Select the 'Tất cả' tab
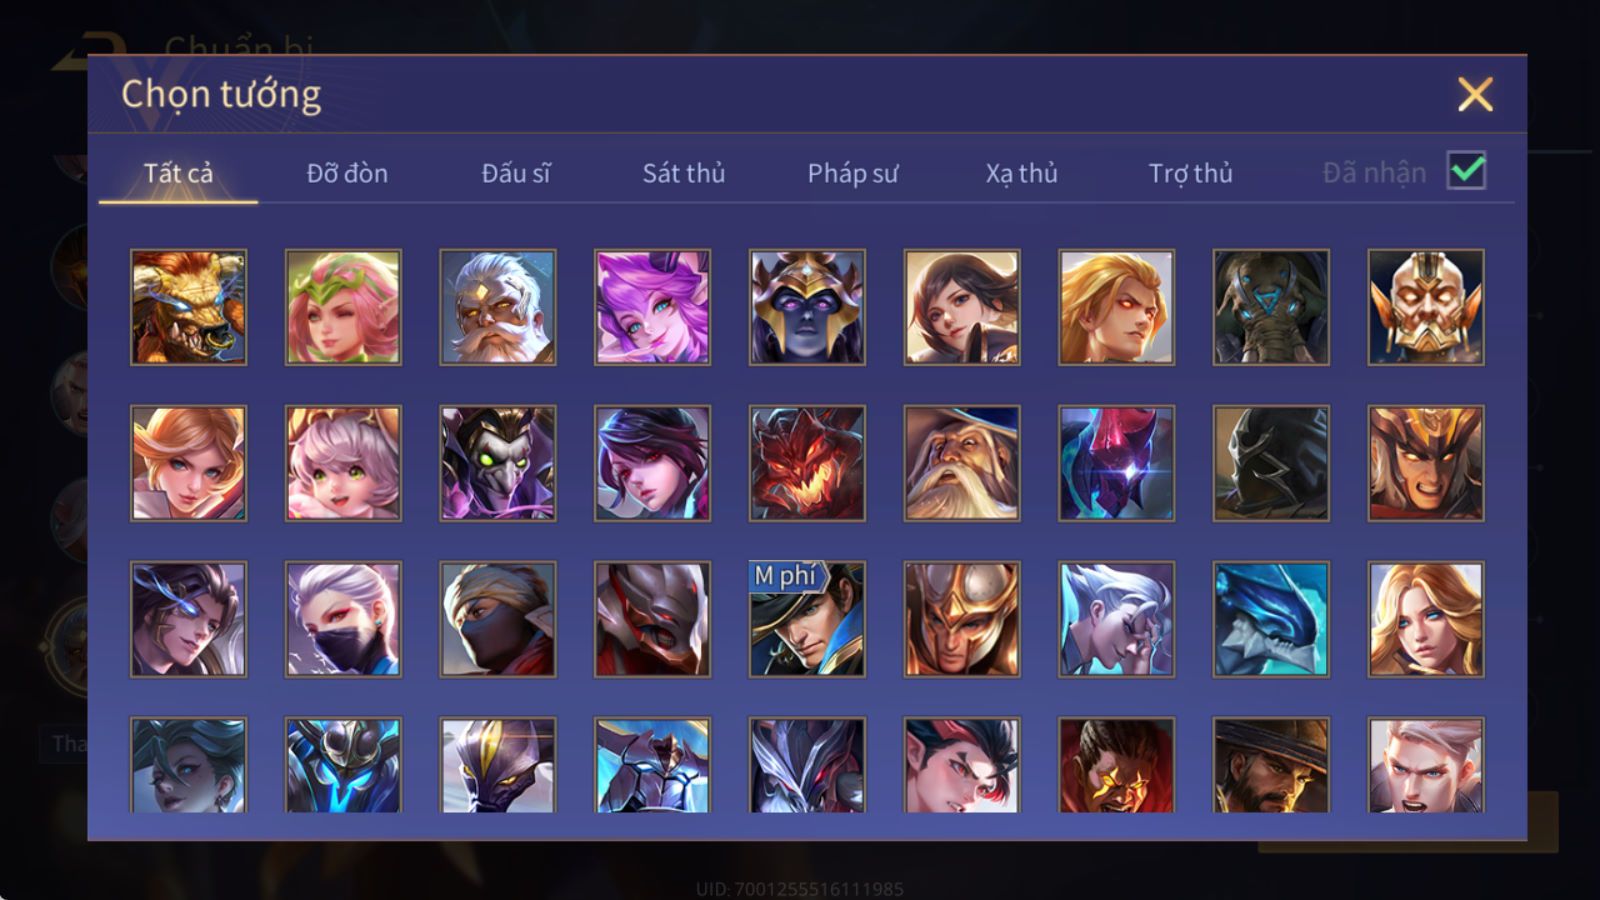The image size is (1600, 900). [178, 173]
